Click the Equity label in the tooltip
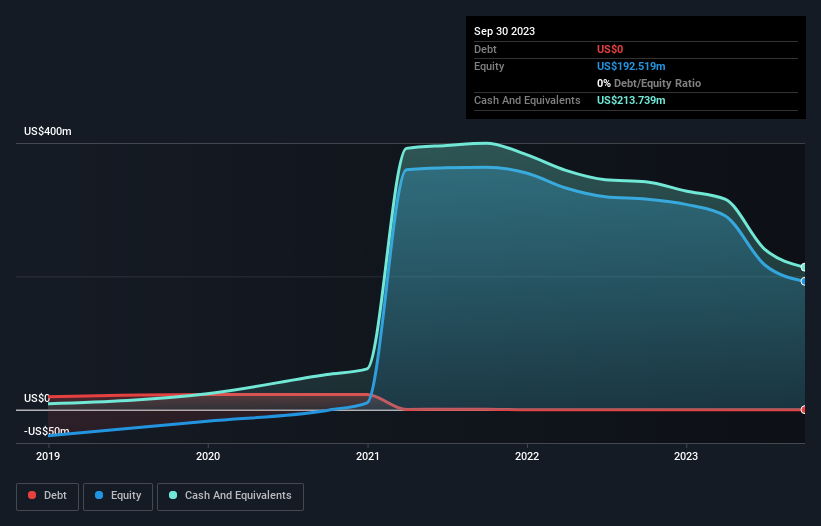Viewport: 821px width, 526px height. (489, 66)
